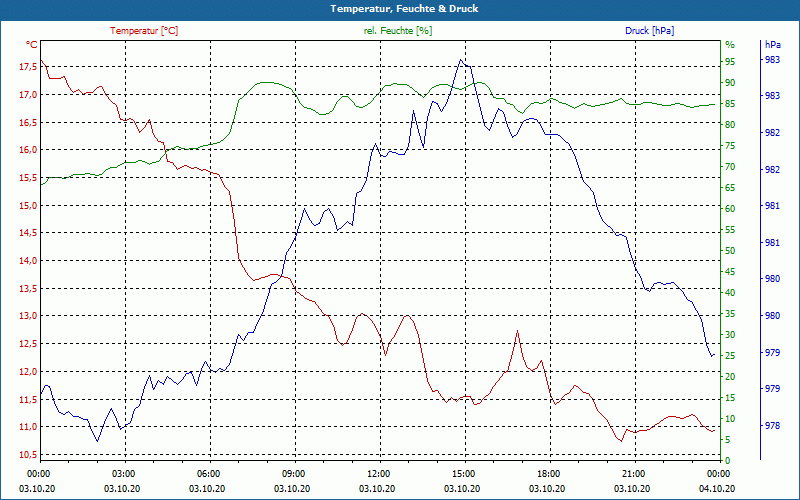This screenshot has height=500, width=800.
Task: Click the 20 humidity axis value
Action: pyautogui.click(x=730, y=377)
